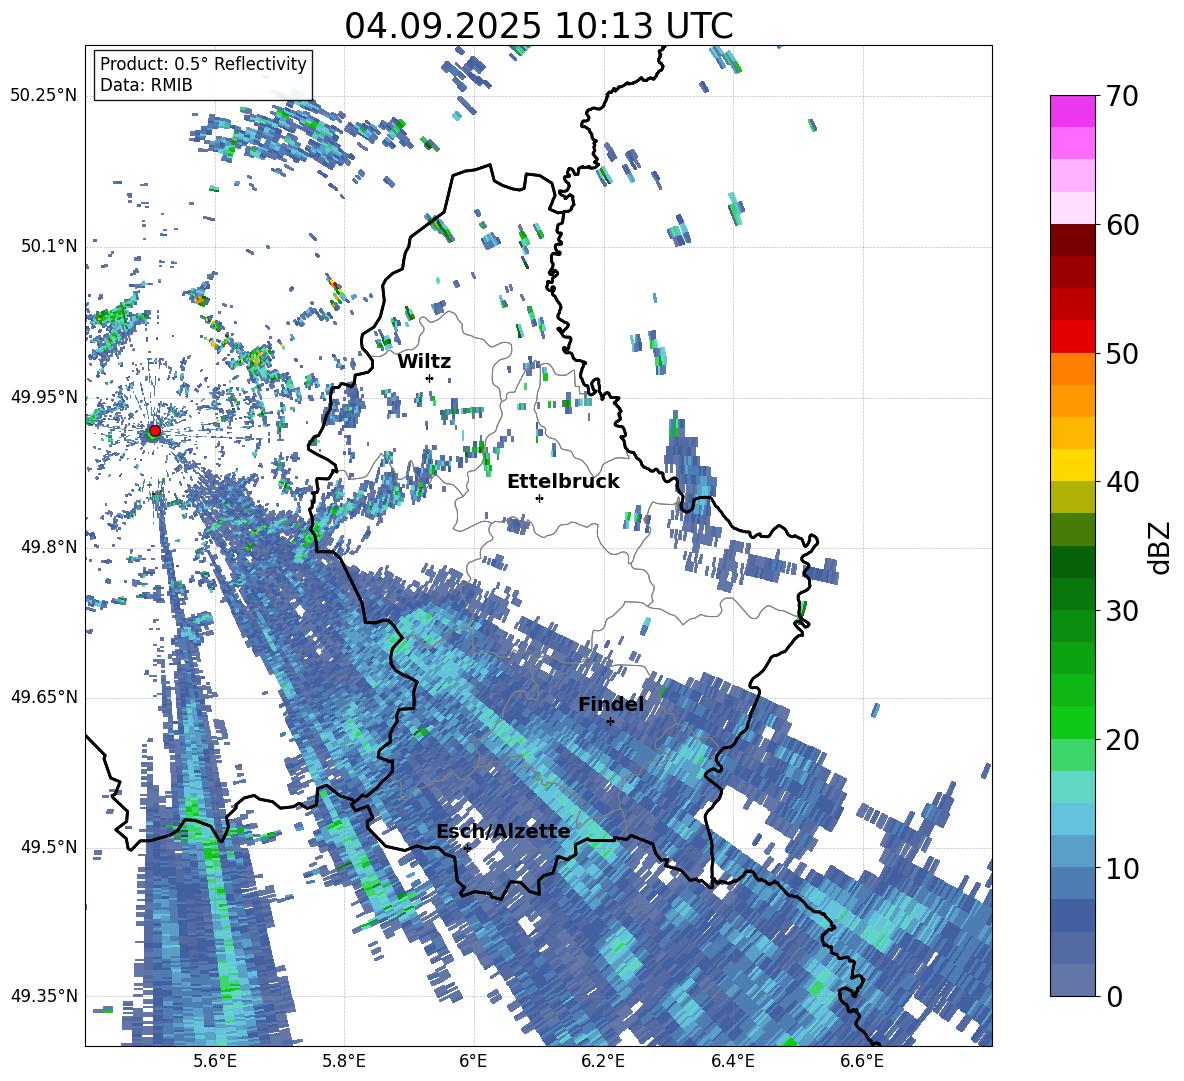This screenshot has width=1184, height=1081.
Task: Click the 20 value on colorbar
Action: point(1122,740)
